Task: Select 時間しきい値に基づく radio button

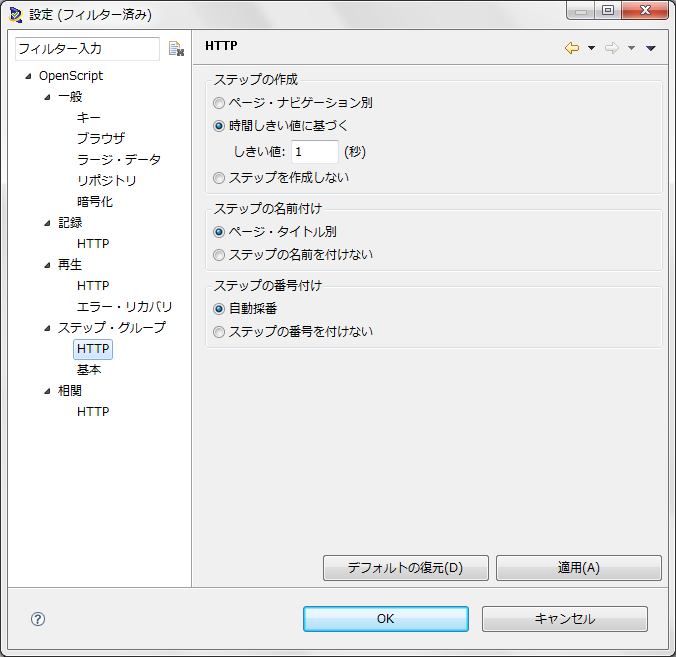Action: click(219, 126)
